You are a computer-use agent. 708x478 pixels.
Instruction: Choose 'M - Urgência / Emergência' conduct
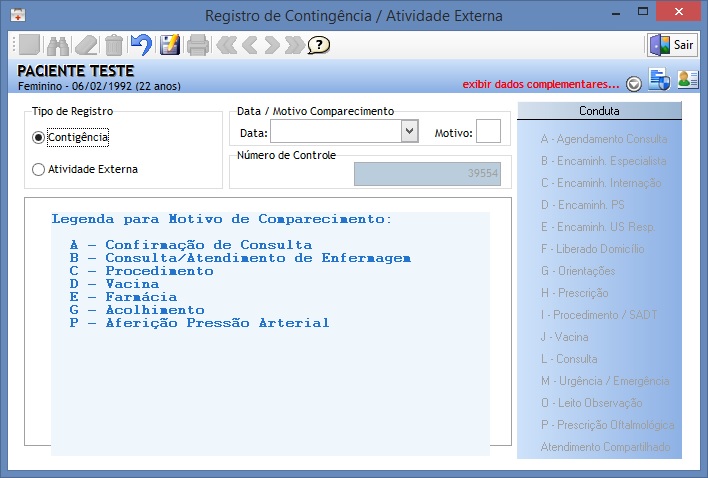click(605, 381)
